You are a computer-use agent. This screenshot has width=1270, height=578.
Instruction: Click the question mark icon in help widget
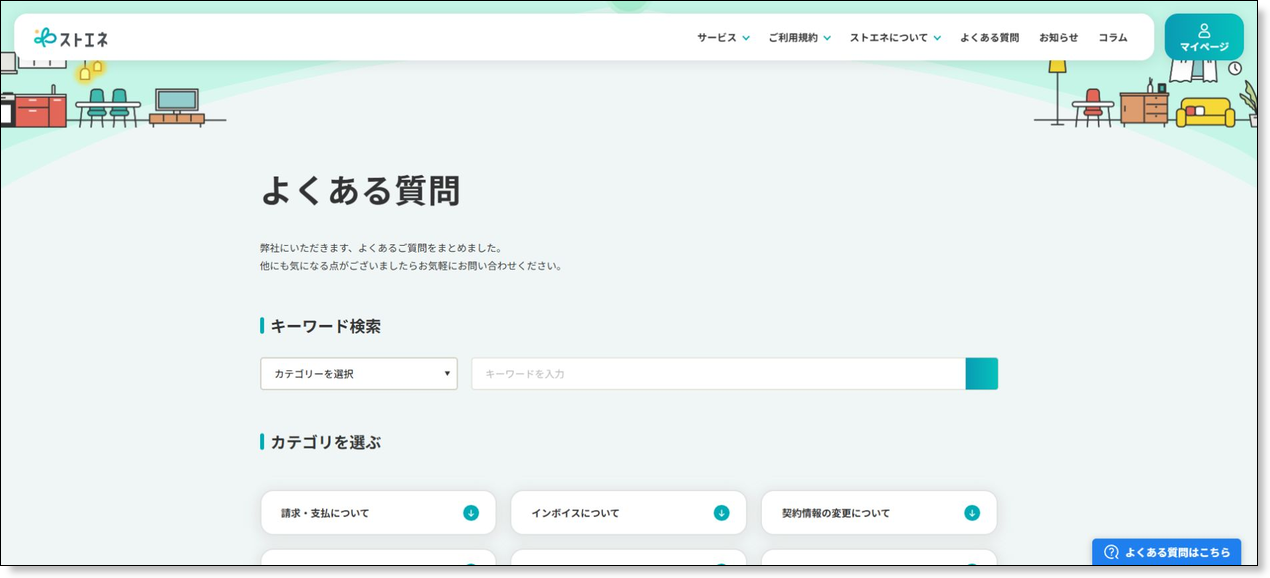pos(1111,552)
